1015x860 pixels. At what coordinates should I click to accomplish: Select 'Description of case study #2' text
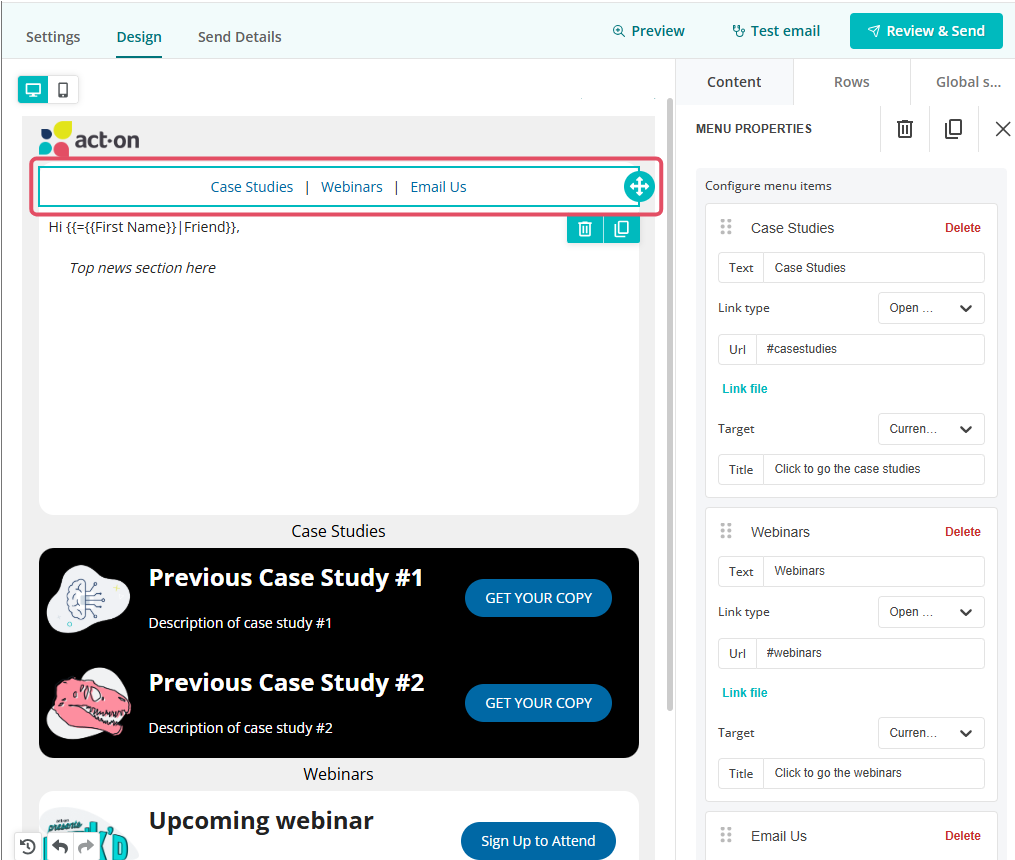(x=240, y=728)
